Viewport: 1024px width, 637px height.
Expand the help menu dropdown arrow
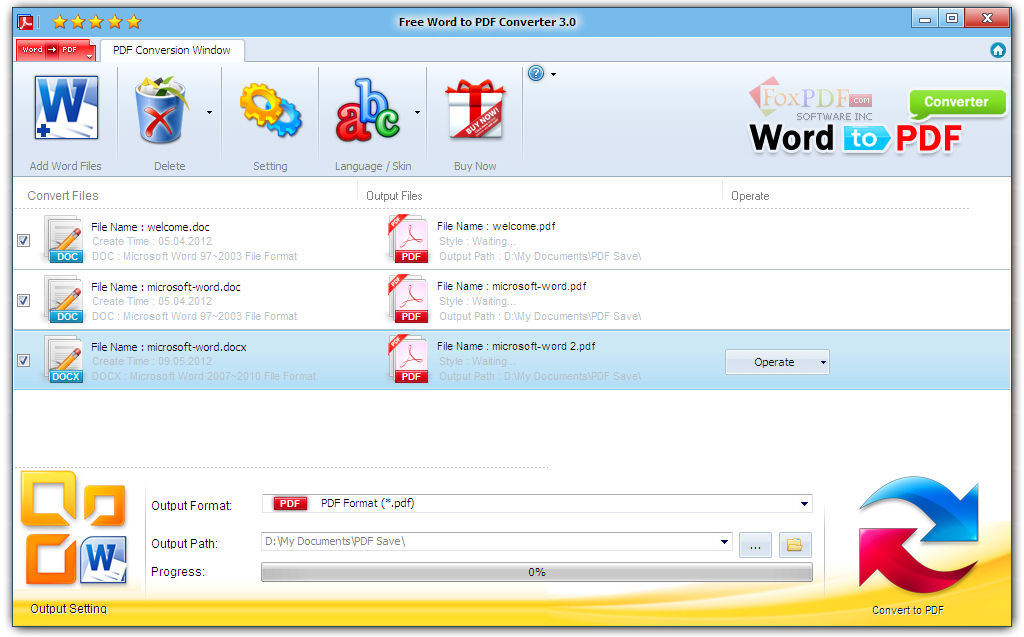[x=553, y=74]
